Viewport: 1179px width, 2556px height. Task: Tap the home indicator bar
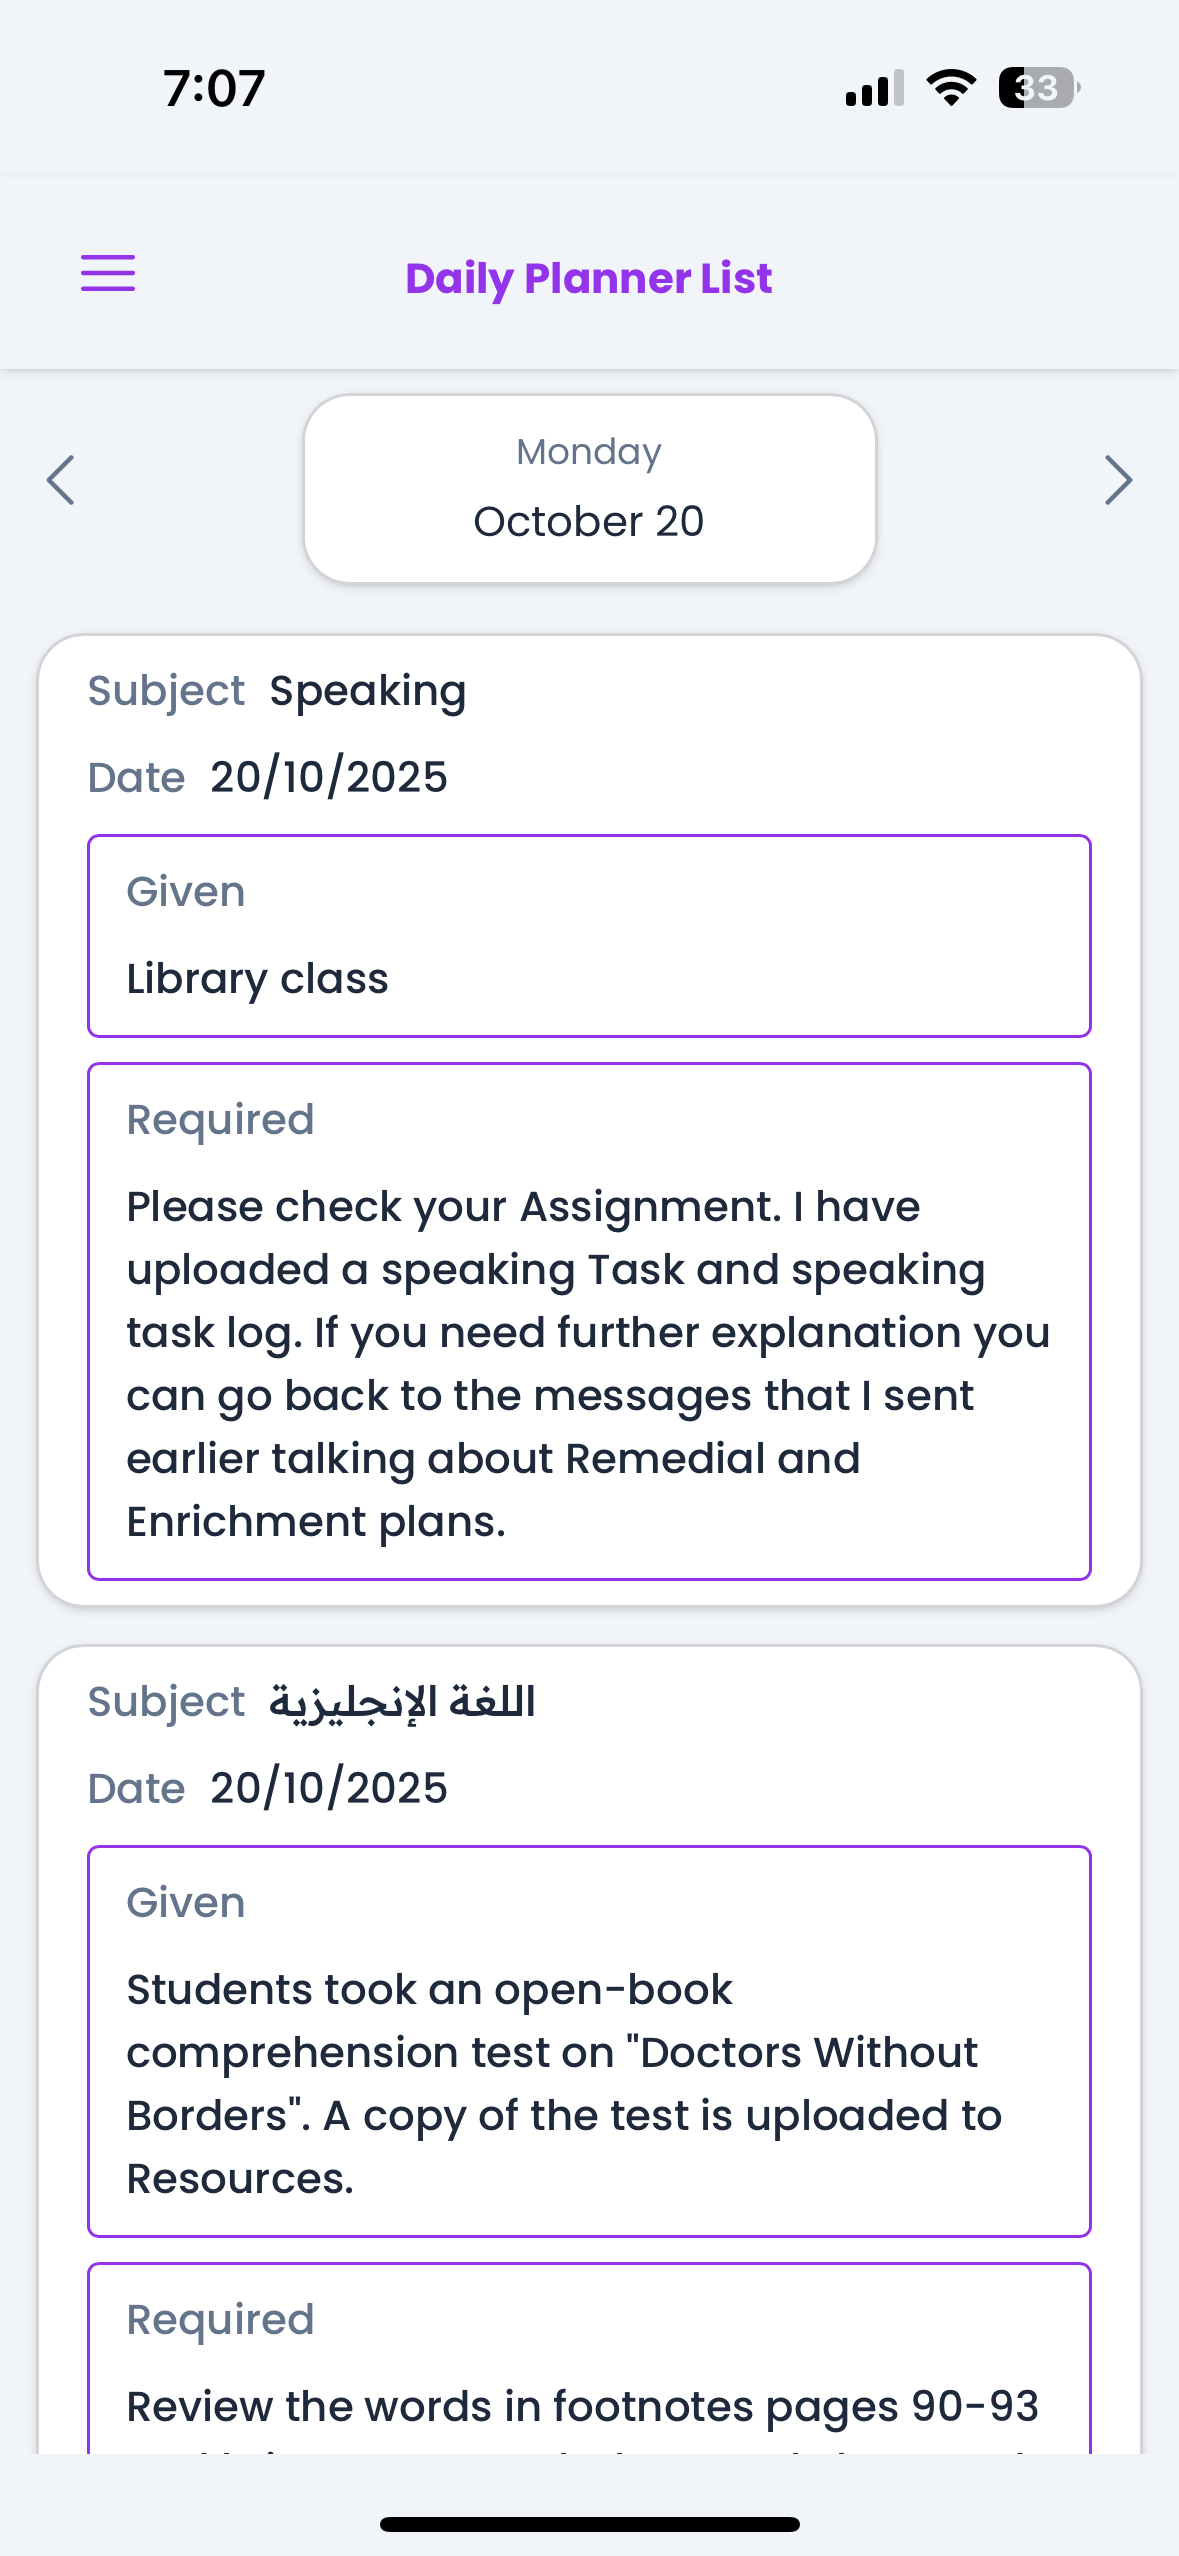[x=589, y=2524]
